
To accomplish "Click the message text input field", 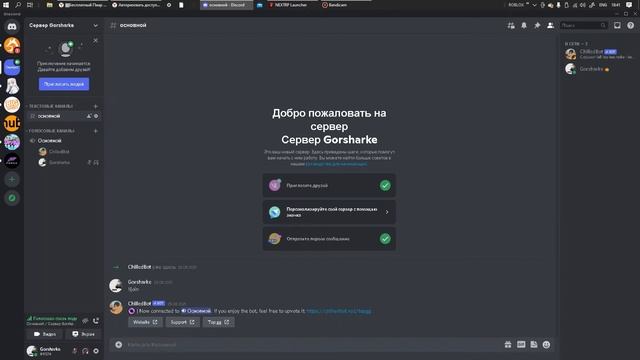I will click(312, 345).
